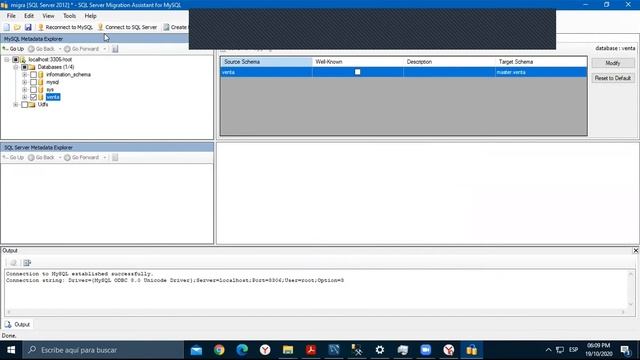Open Go Back dropdown in SQL Server explorer
The image size is (640, 360).
pyautogui.click(x=60, y=158)
